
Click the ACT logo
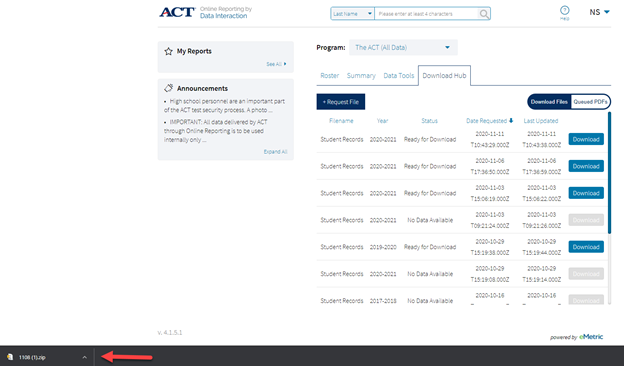pyautogui.click(x=177, y=12)
